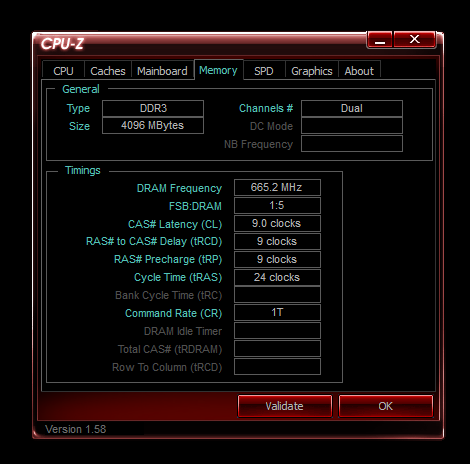Click the Size label
Screen dimensions: 470x464
coord(79,126)
